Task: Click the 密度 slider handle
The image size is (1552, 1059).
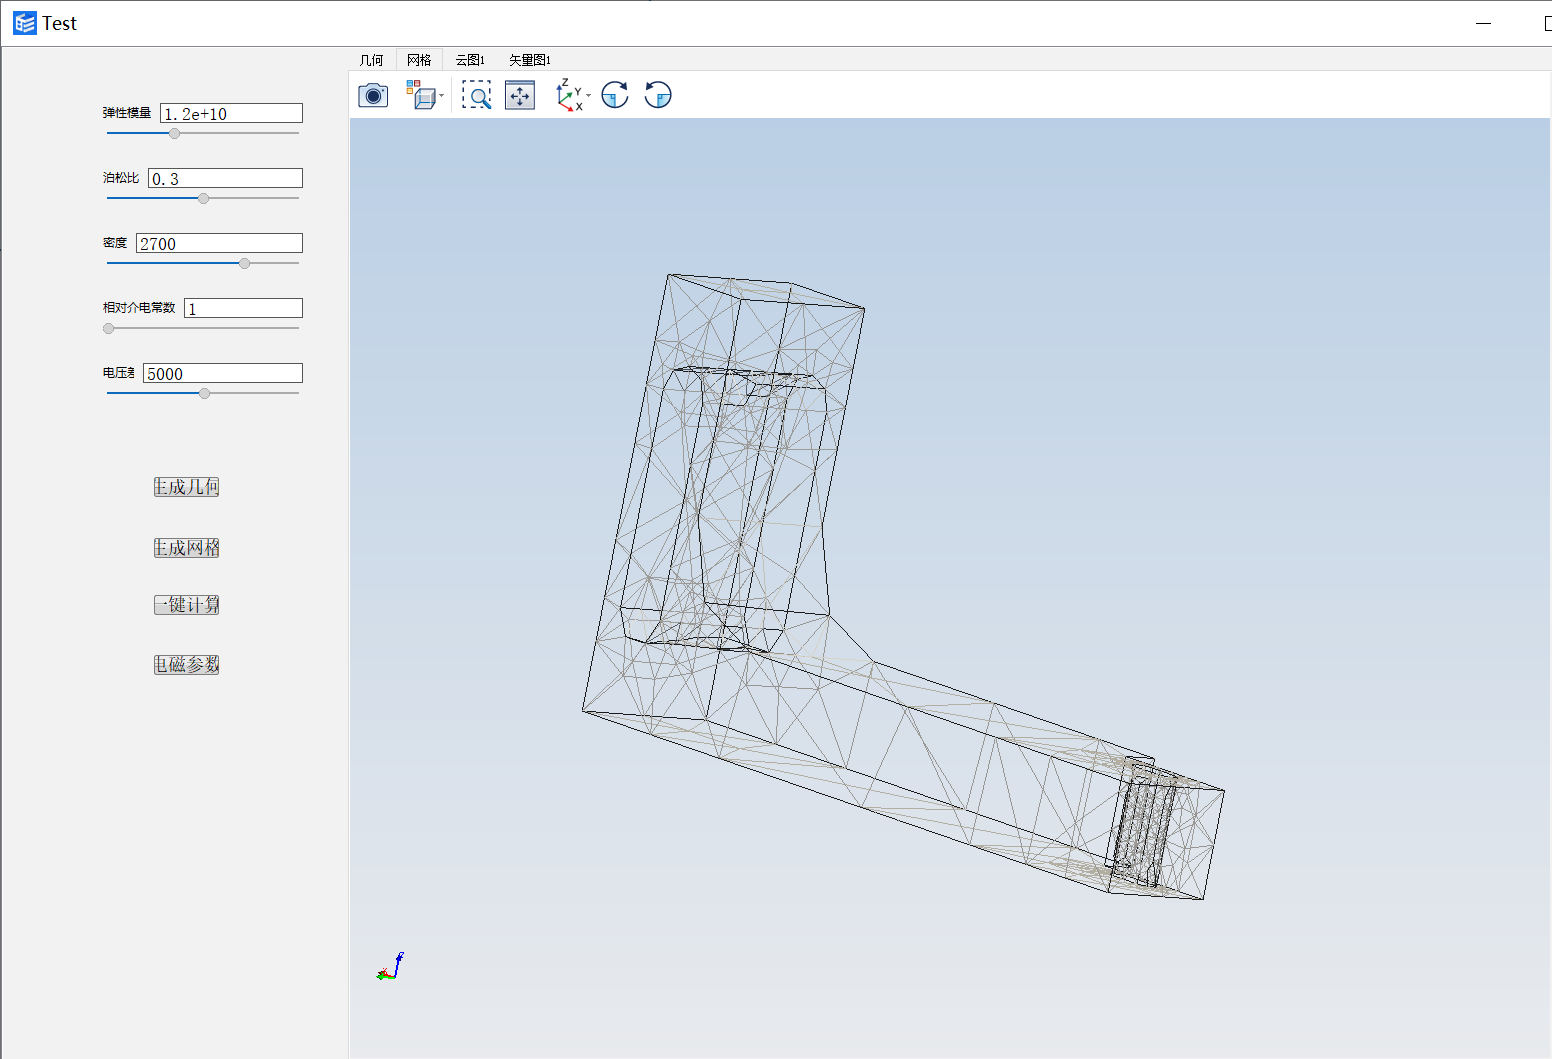Action: tap(244, 263)
